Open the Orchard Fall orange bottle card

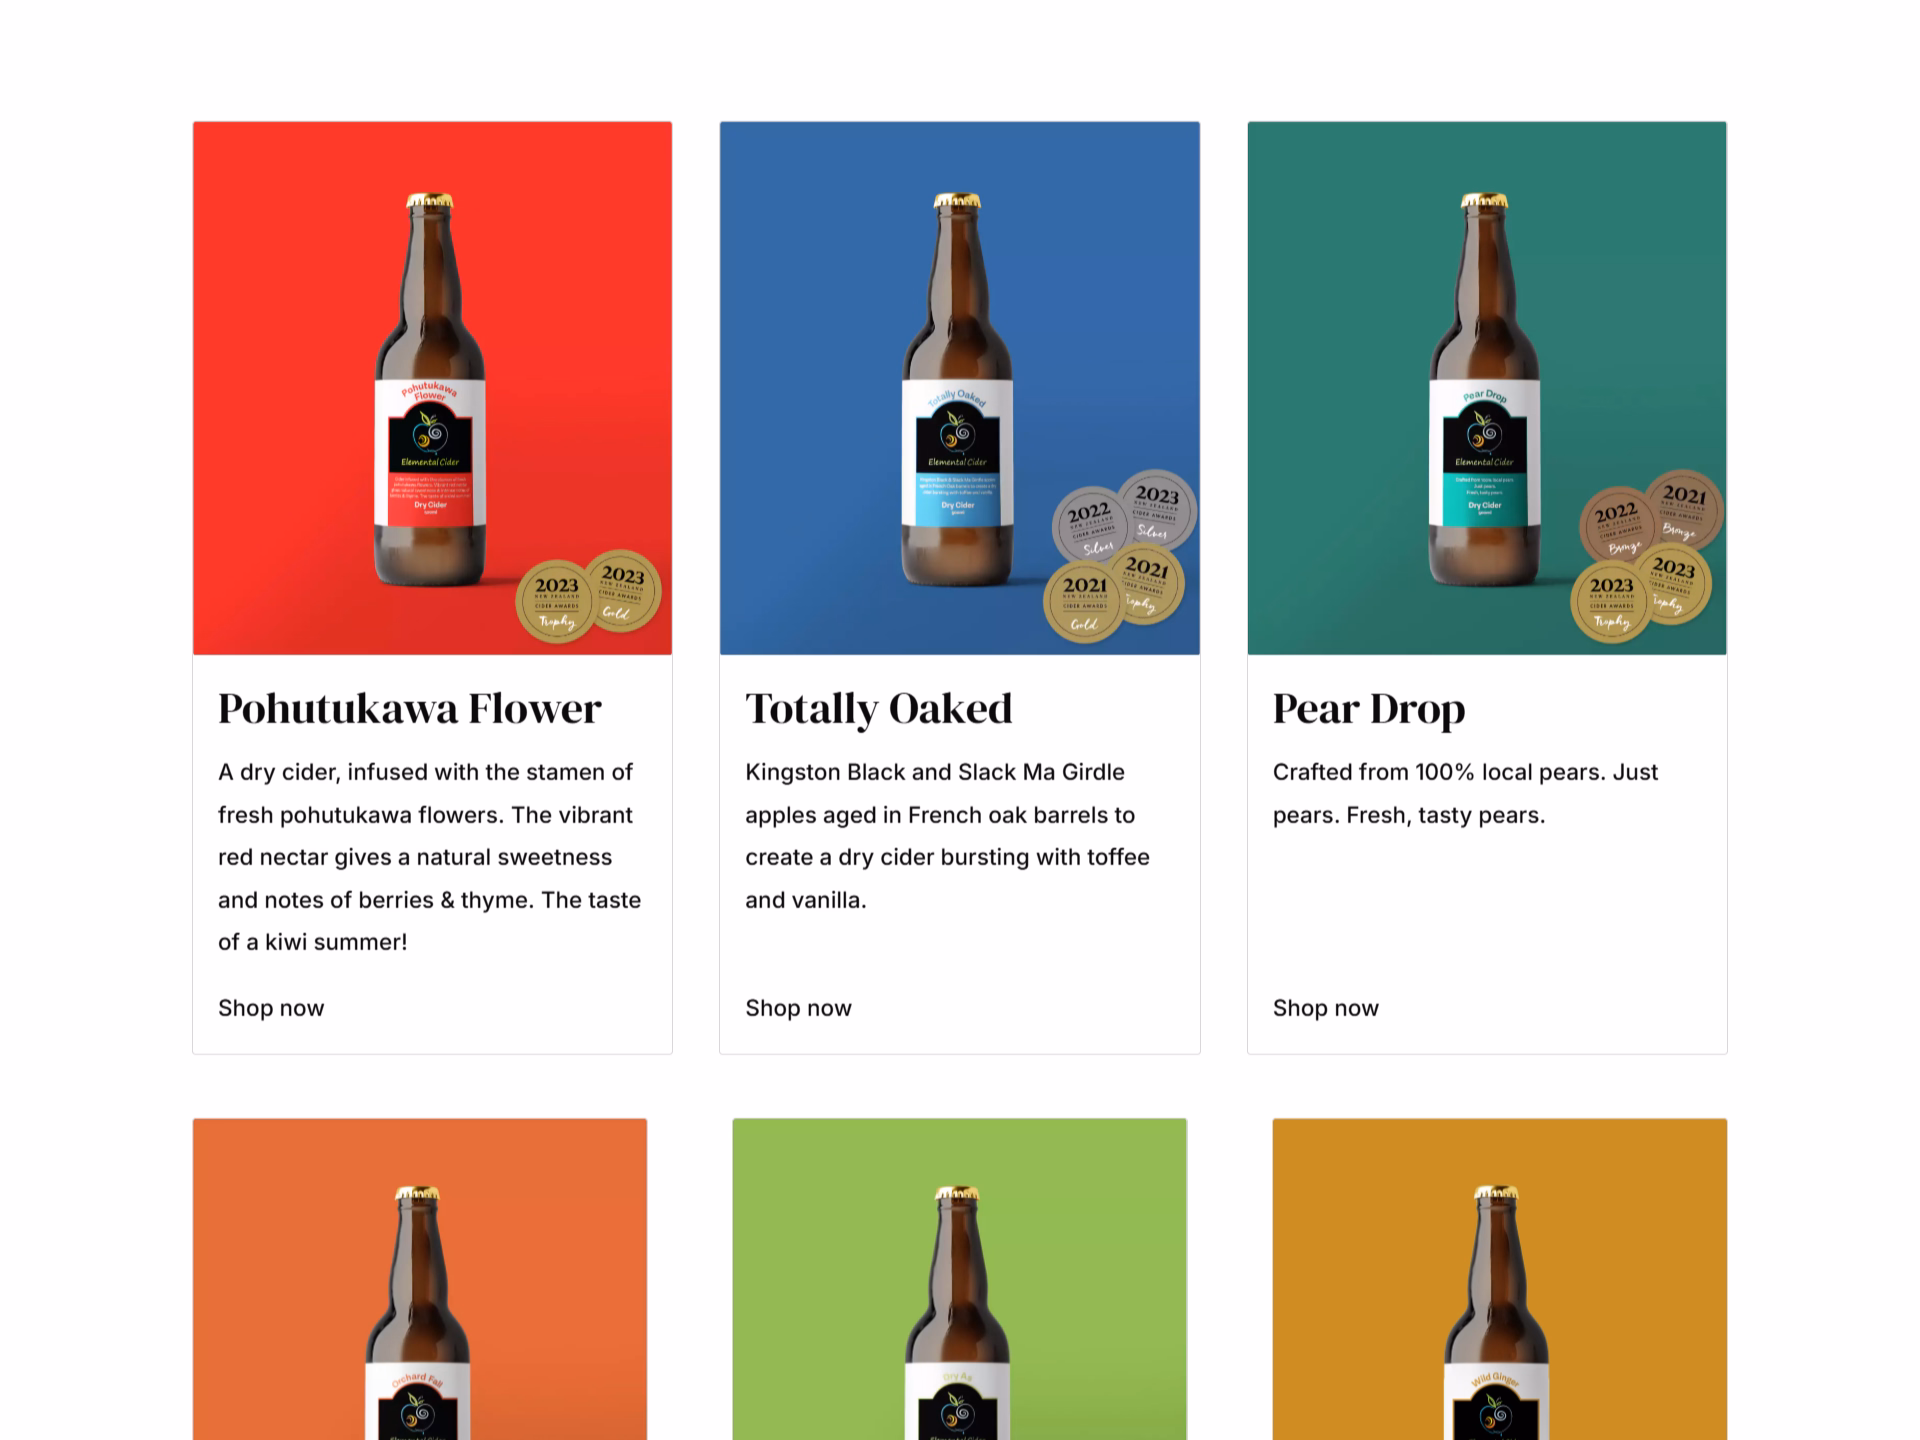click(420, 1279)
